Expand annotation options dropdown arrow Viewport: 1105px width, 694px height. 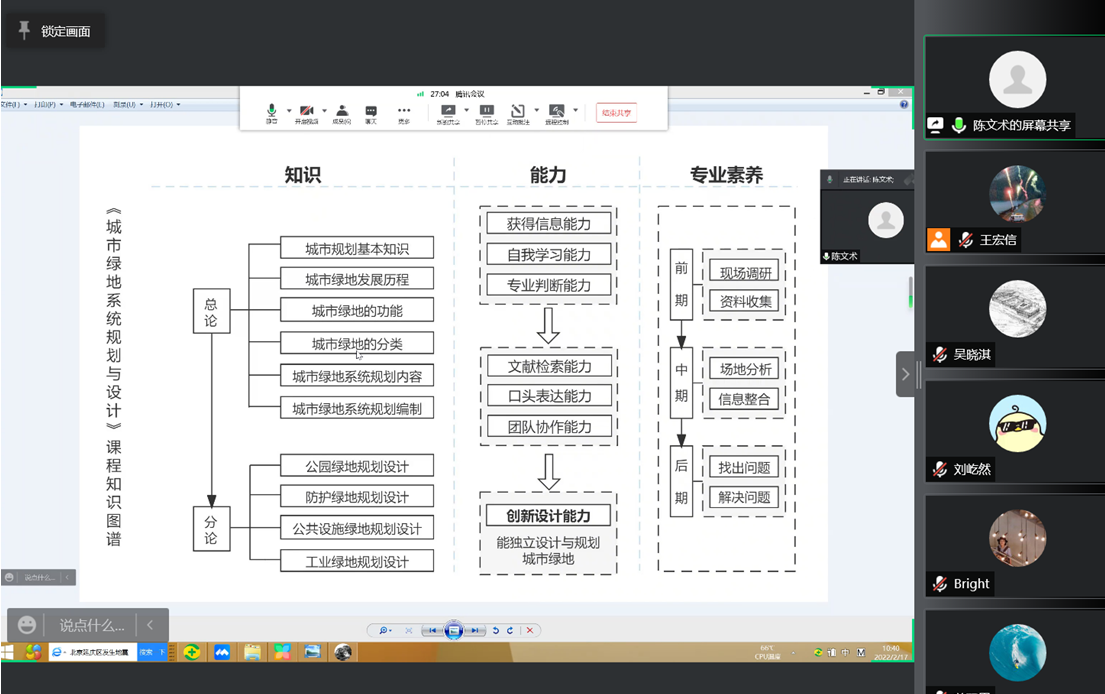point(536,110)
